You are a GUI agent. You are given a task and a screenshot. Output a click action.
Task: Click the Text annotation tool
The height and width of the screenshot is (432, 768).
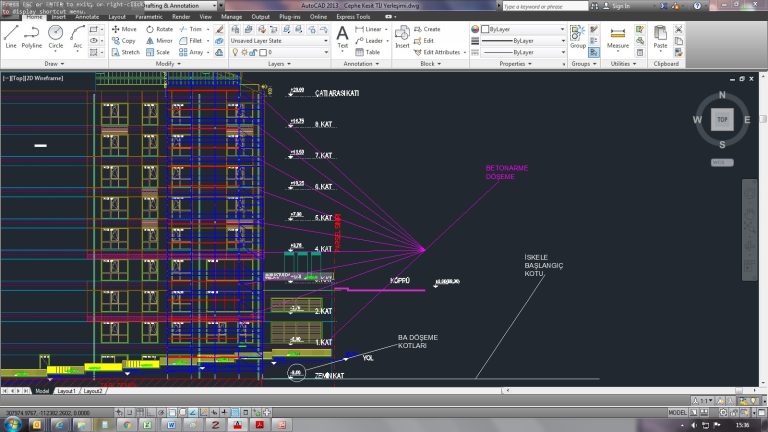coord(343,35)
